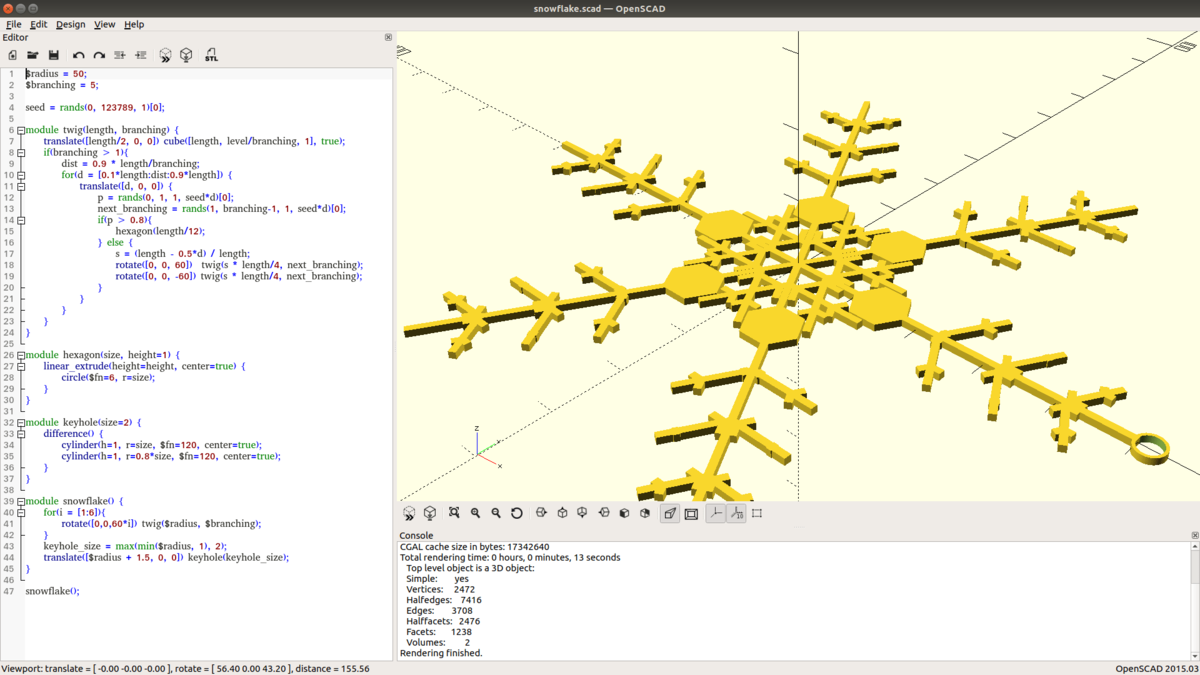Viewport: 1200px width, 675px height.
Task: Redo the last undone edit
Action: (x=99, y=55)
